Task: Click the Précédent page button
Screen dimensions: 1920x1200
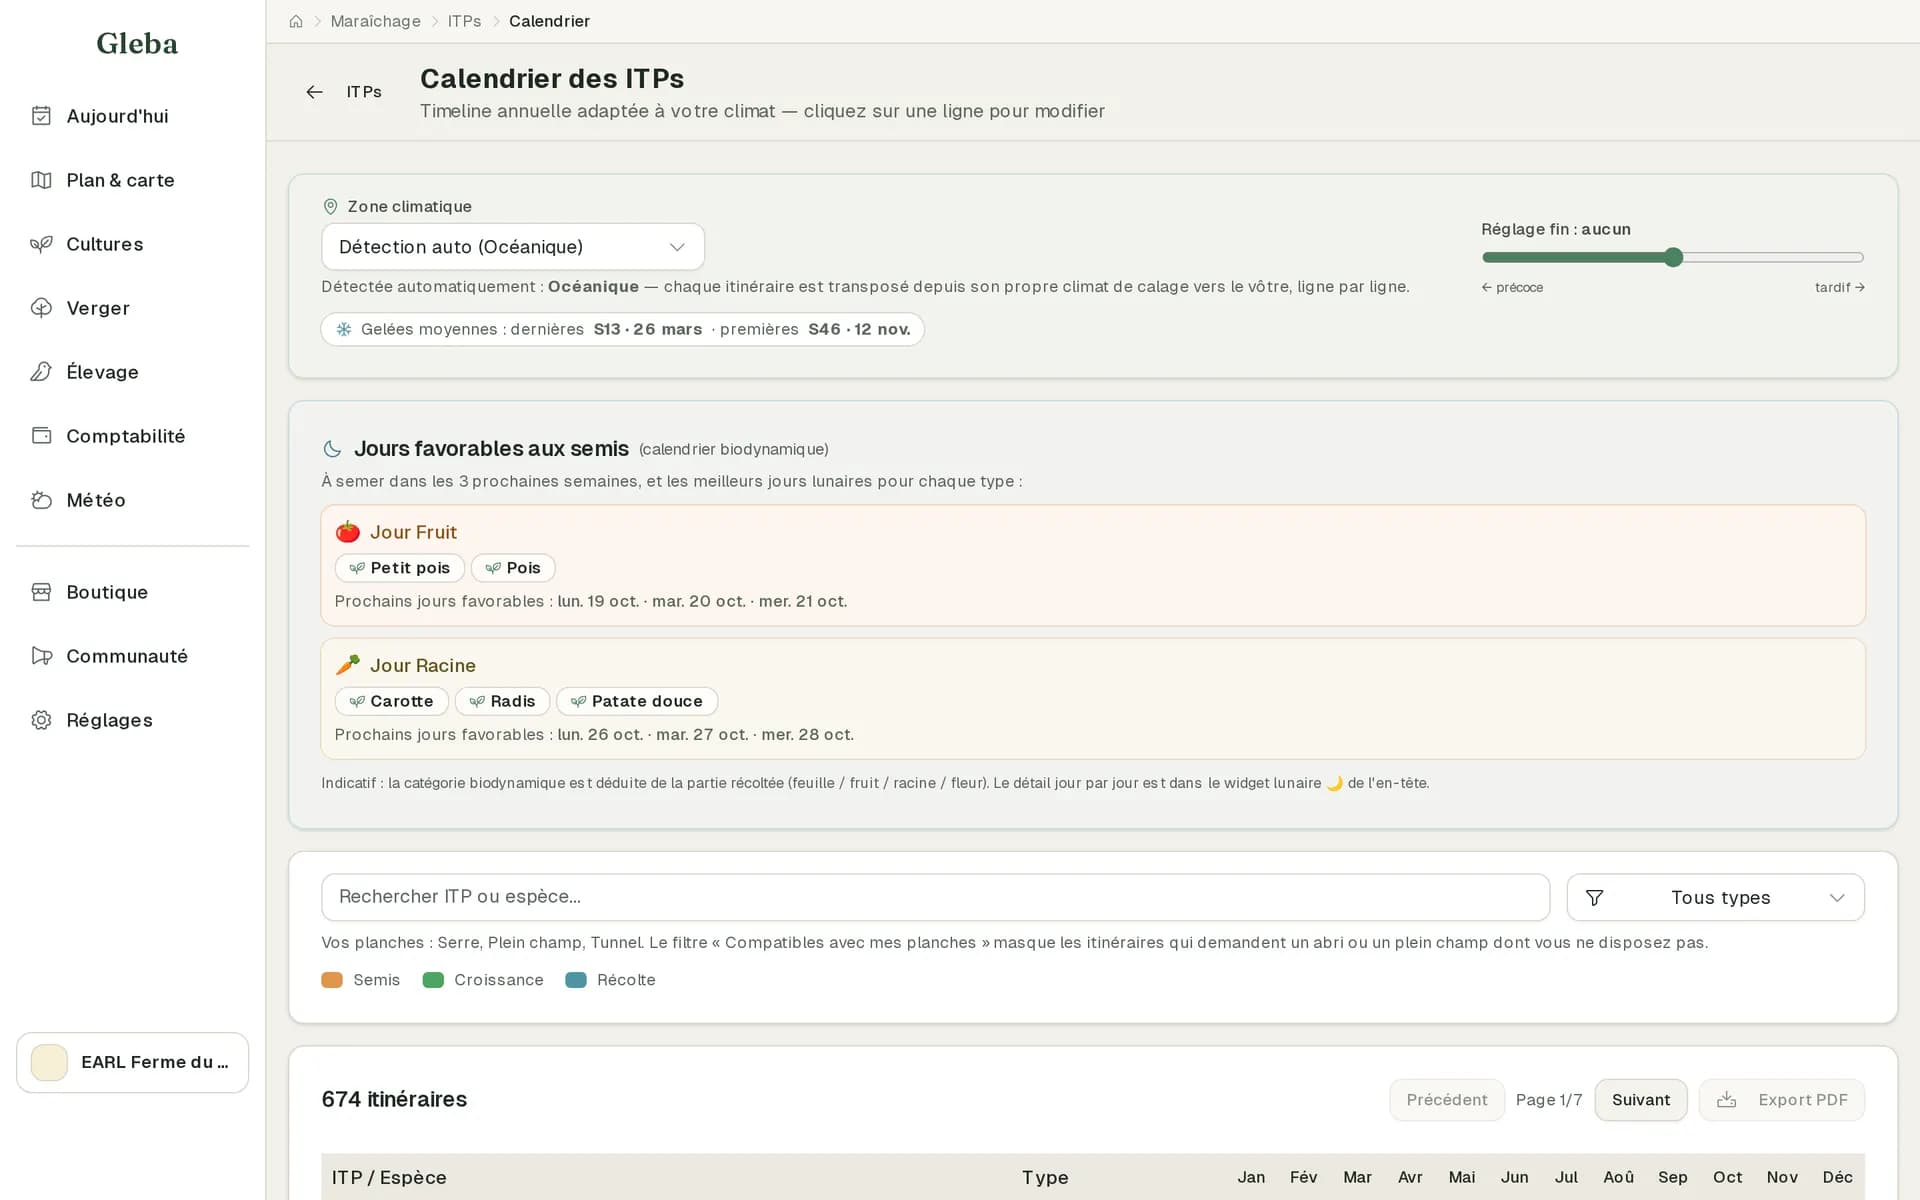Action: [1447, 1100]
